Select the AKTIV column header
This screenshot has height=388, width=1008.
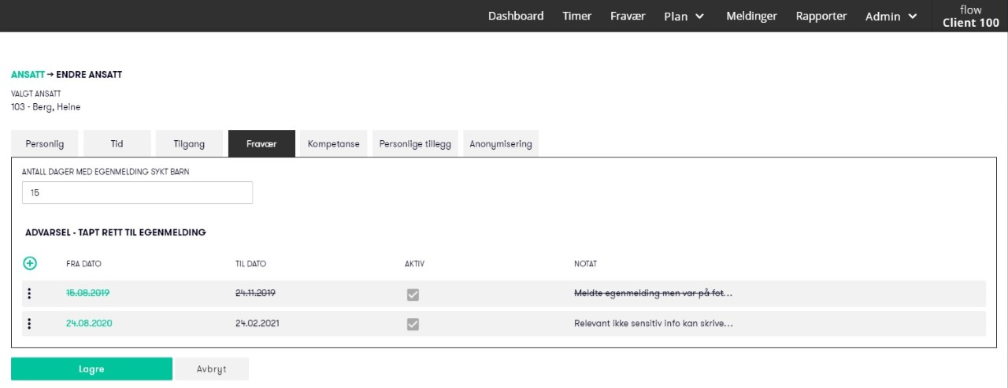tap(415, 263)
